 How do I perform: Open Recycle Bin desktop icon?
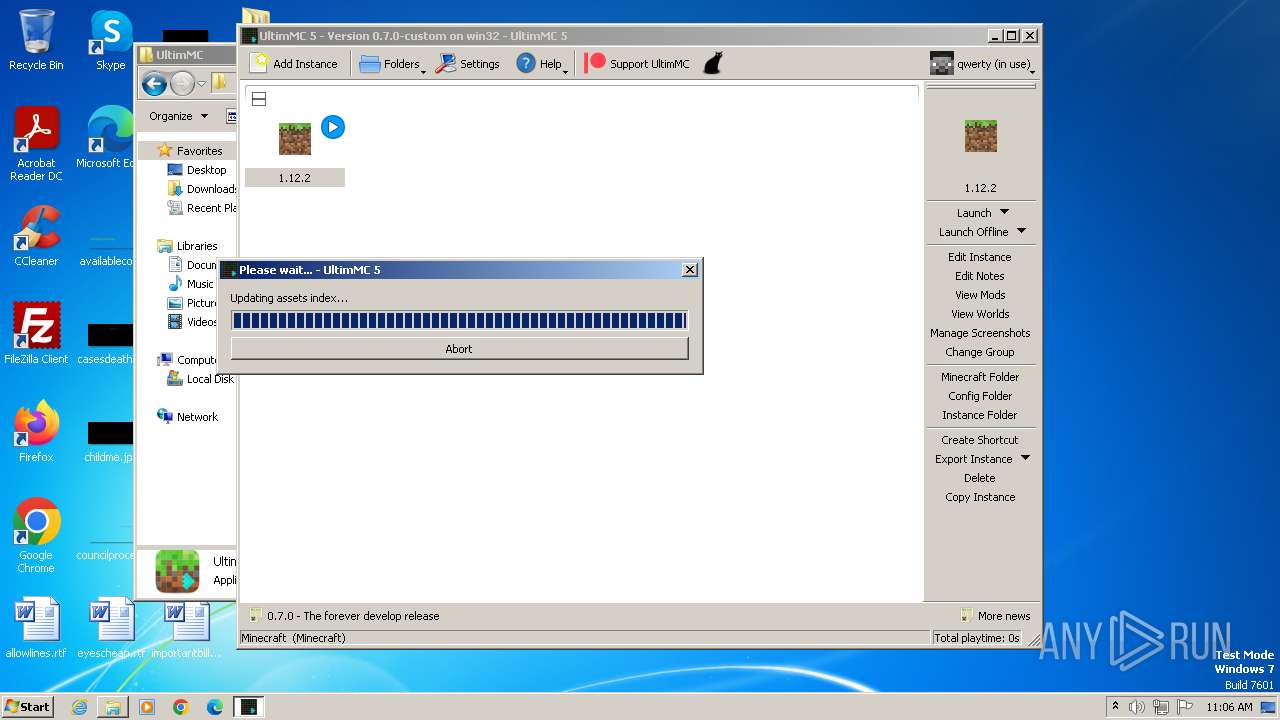(36, 40)
